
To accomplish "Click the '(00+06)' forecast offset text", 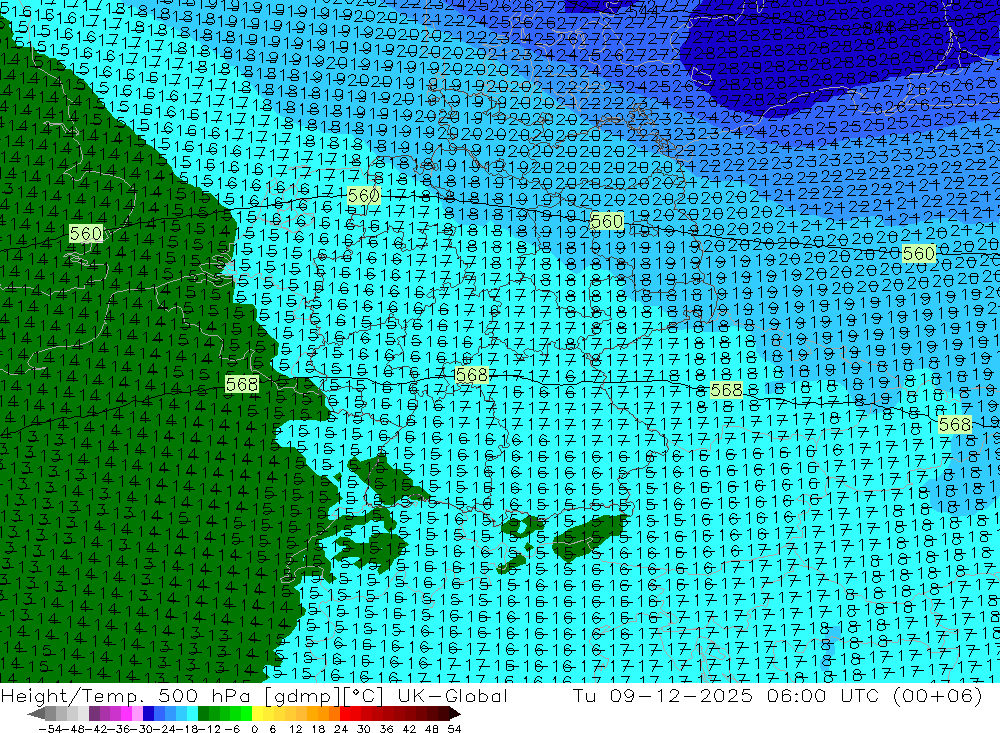I will click(x=937, y=695).
